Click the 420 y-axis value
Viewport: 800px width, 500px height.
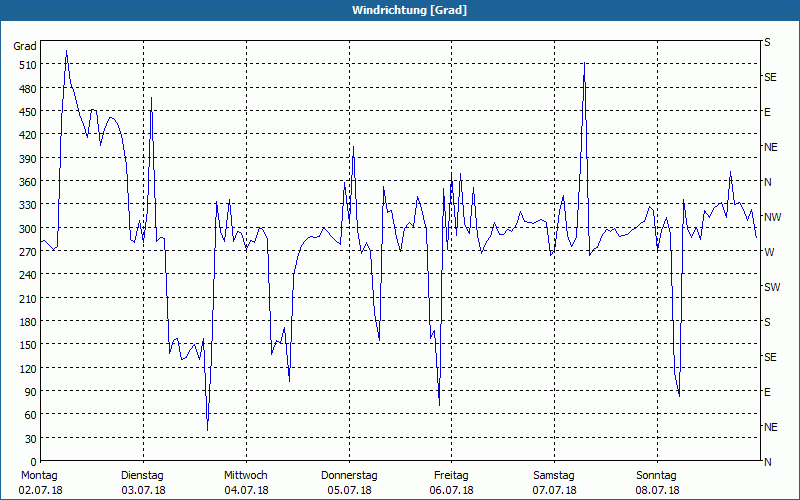[28, 135]
